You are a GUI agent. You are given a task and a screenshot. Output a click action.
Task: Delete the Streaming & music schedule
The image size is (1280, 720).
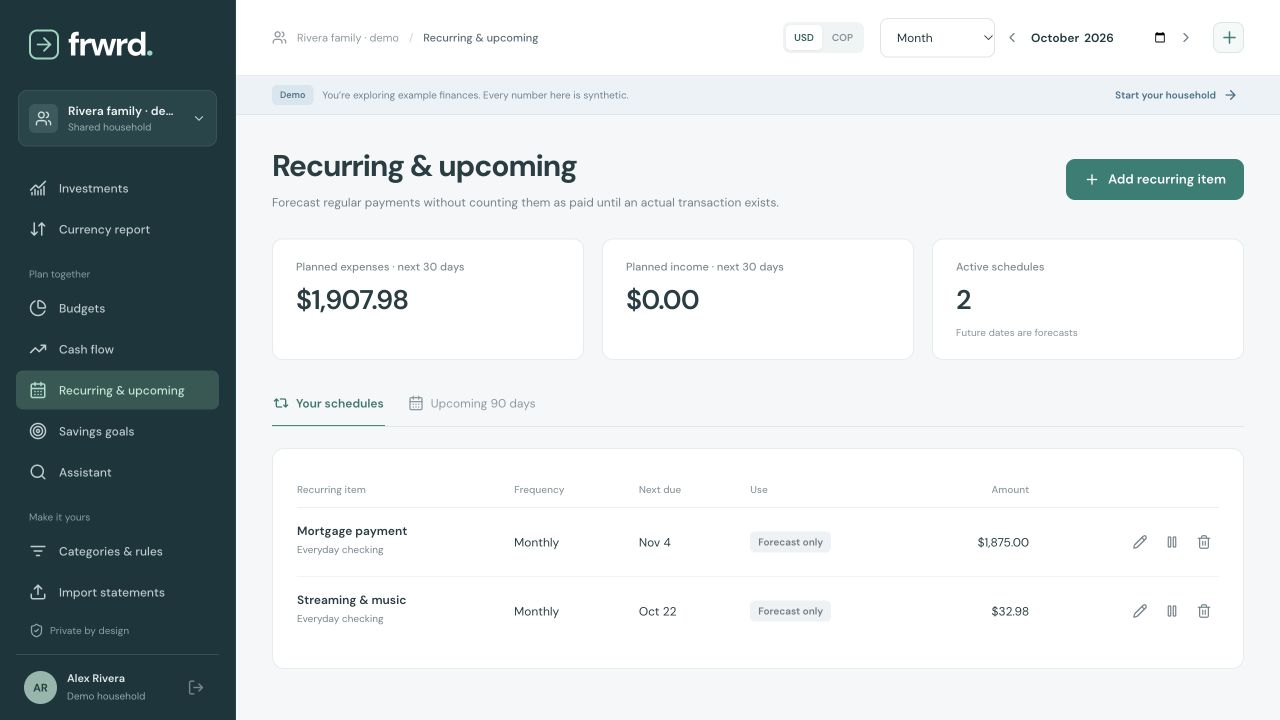[1204, 611]
